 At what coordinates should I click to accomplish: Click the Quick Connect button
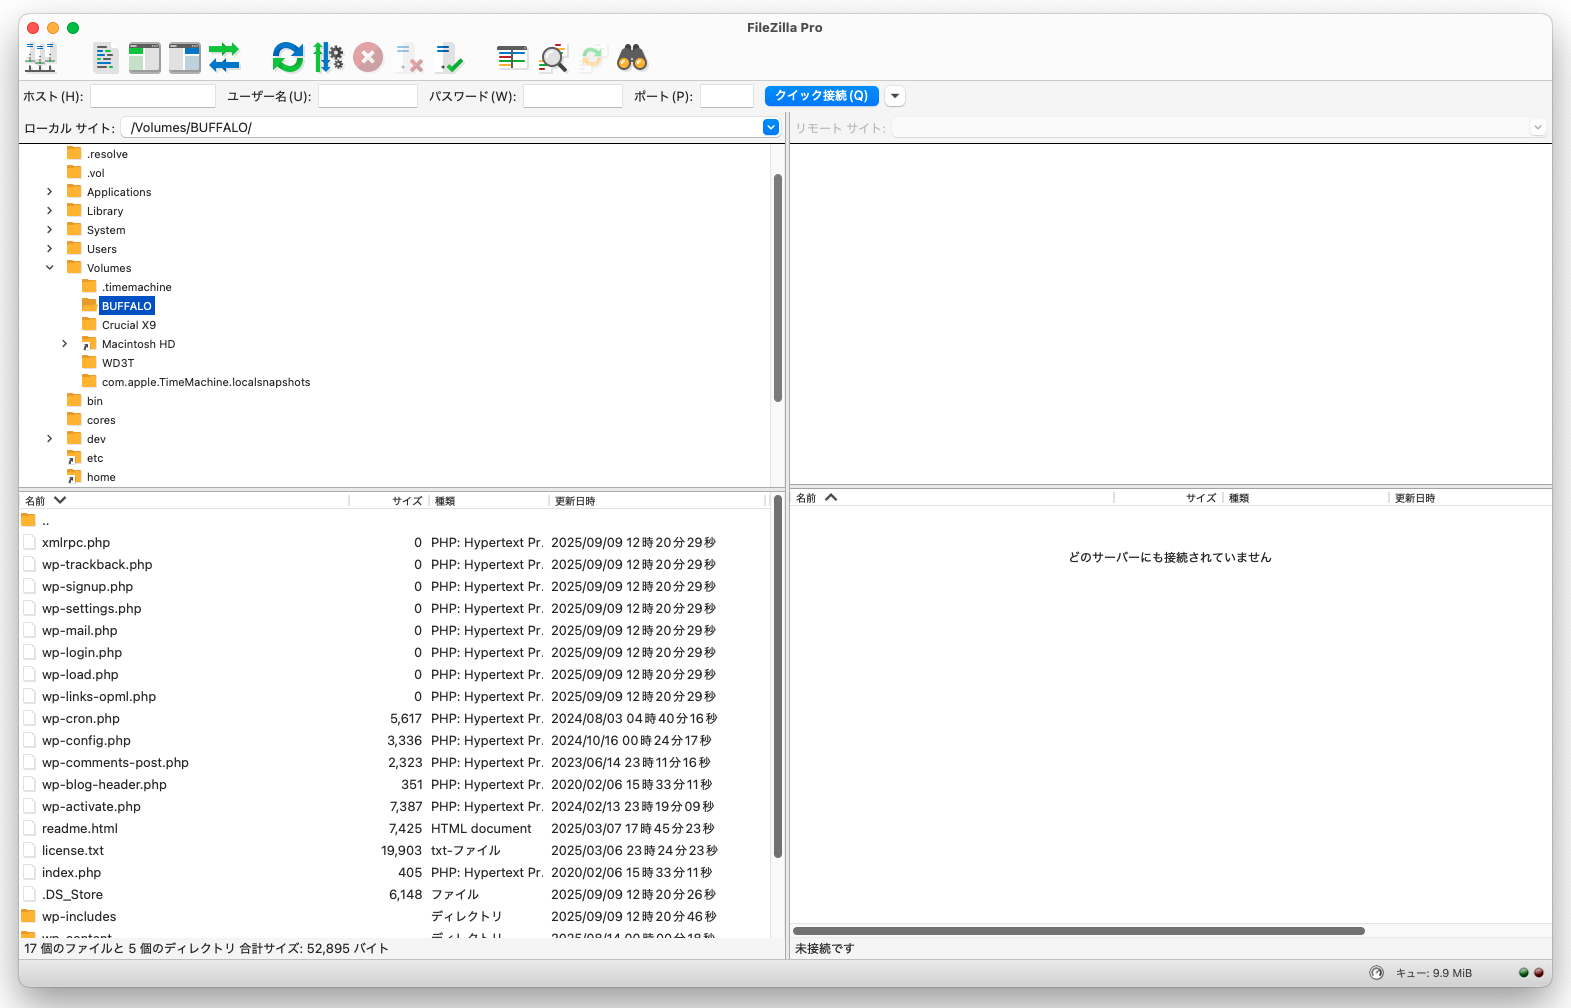[822, 96]
